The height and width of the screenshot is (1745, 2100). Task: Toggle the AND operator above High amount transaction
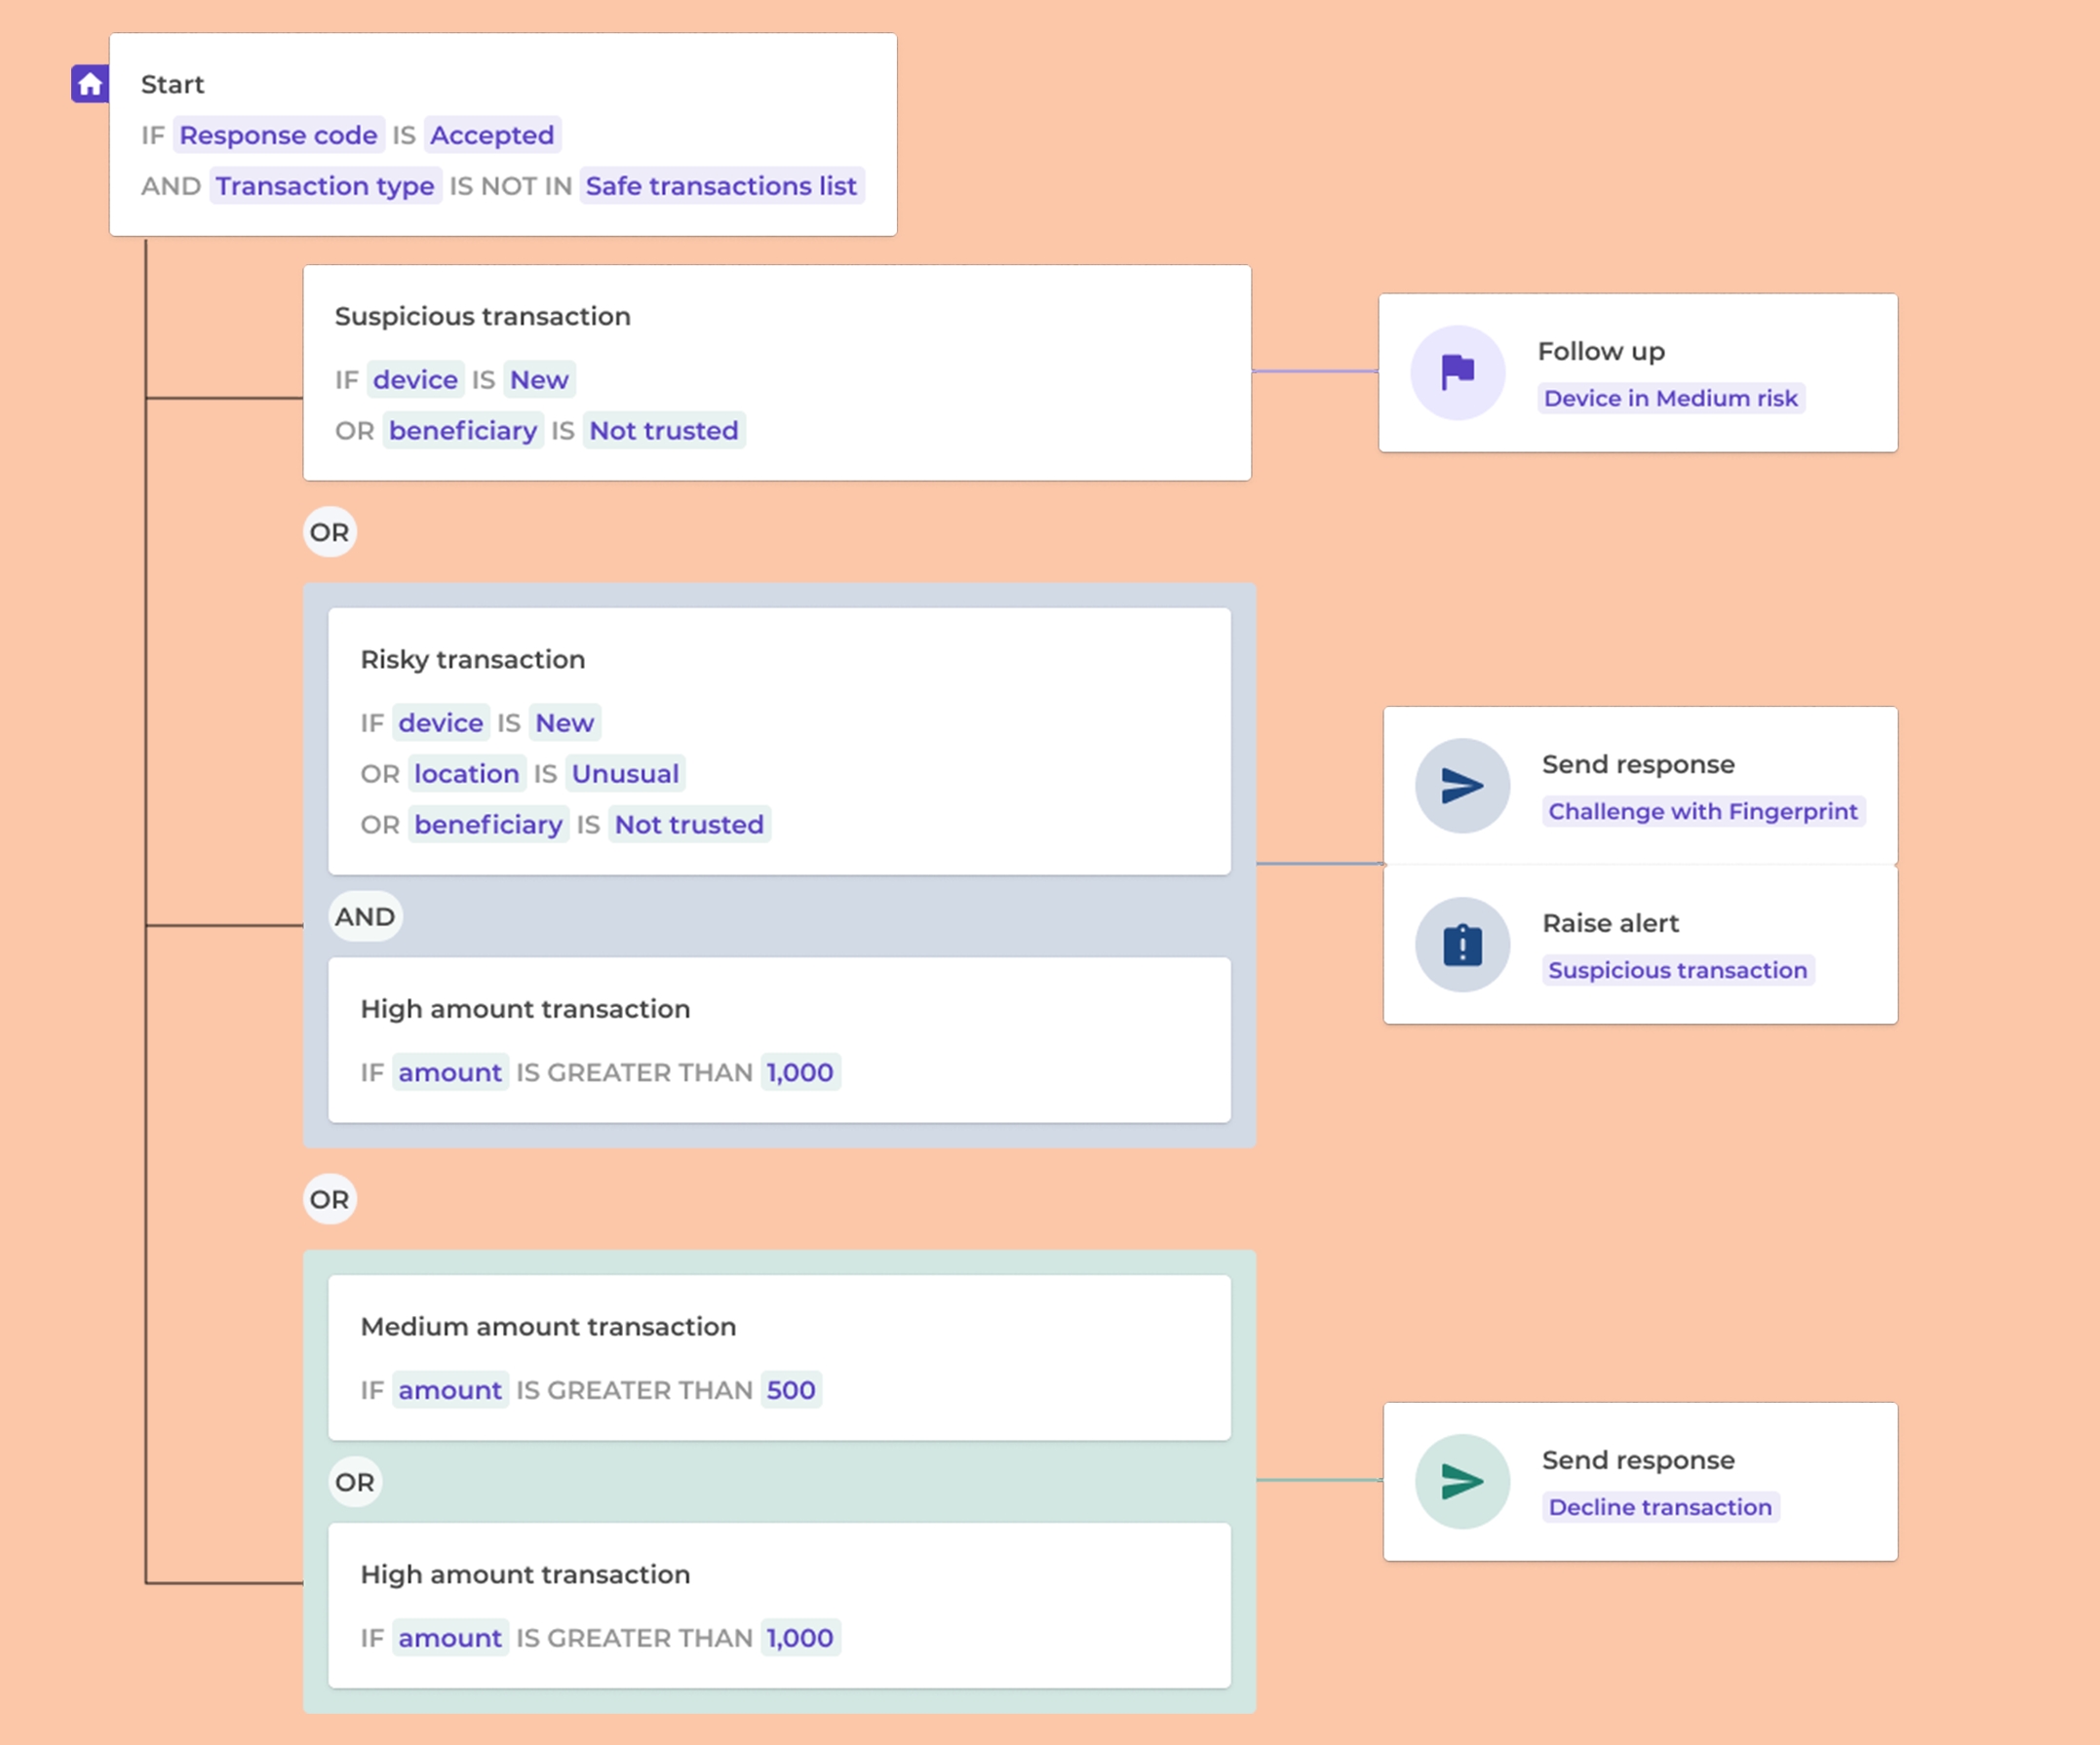point(365,916)
